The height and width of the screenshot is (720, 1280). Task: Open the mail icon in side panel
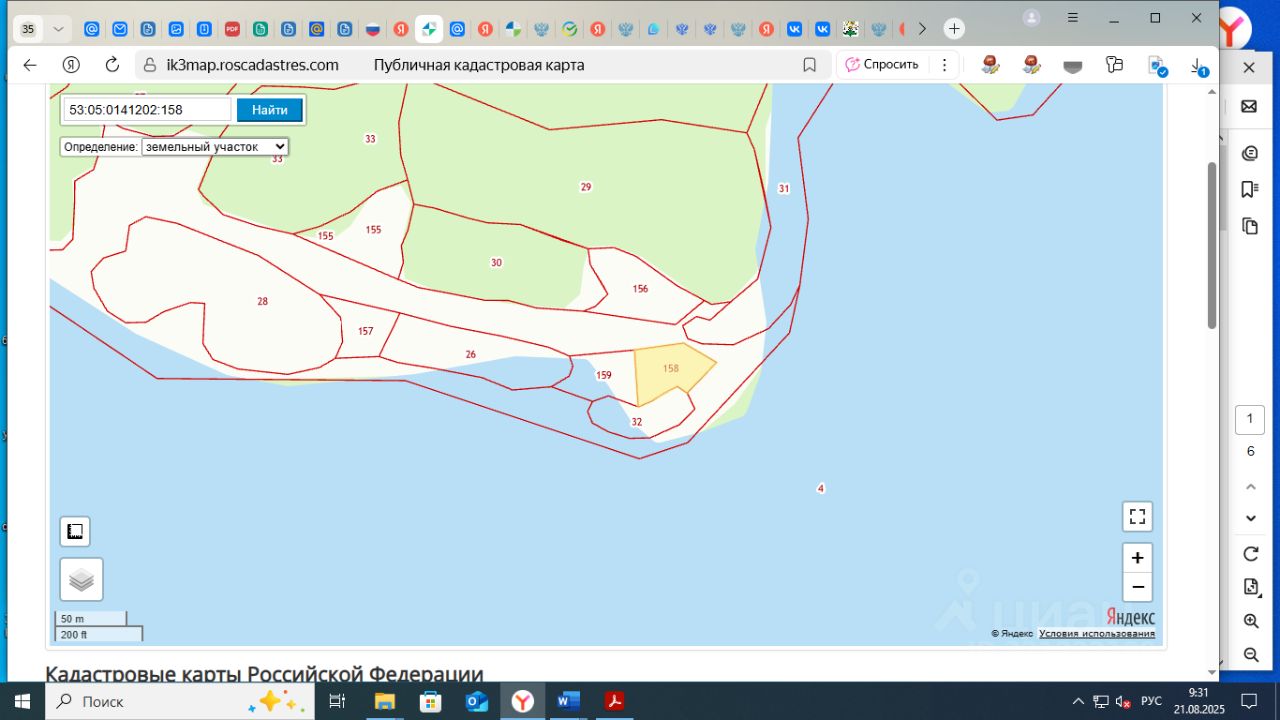tap(1249, 107)
